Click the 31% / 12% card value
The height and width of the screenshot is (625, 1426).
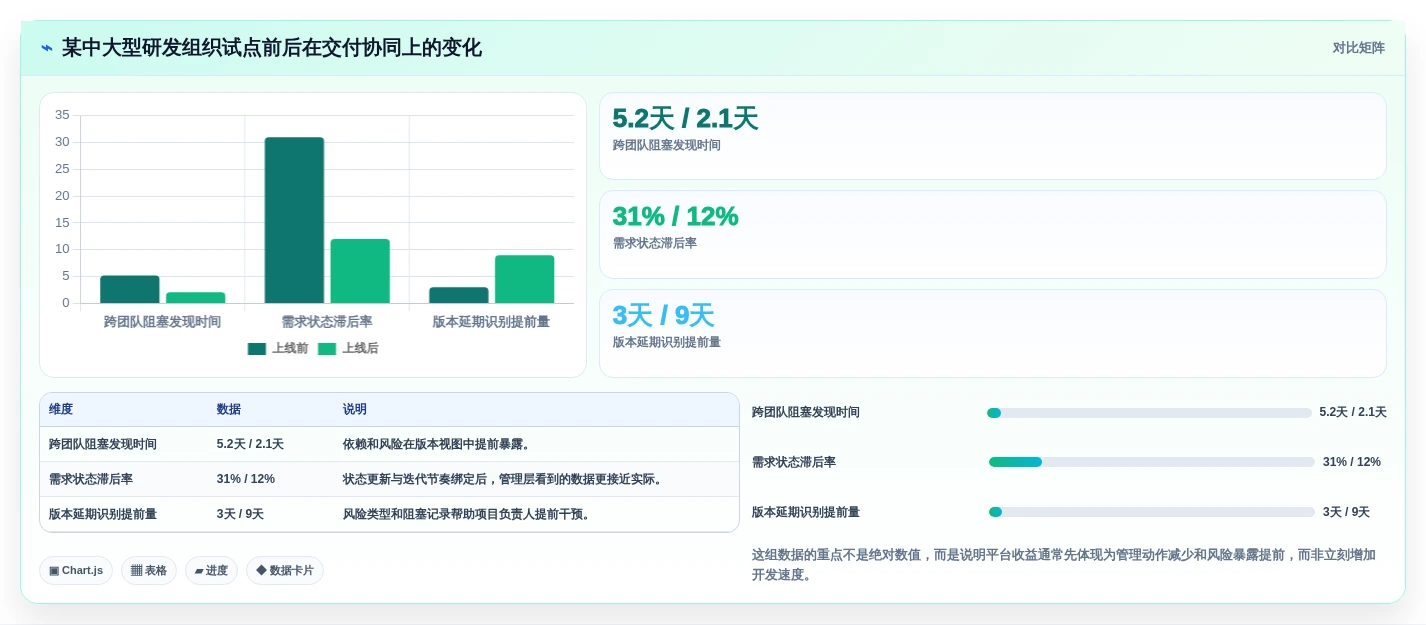pyautogui.click(x=675, y=216)
